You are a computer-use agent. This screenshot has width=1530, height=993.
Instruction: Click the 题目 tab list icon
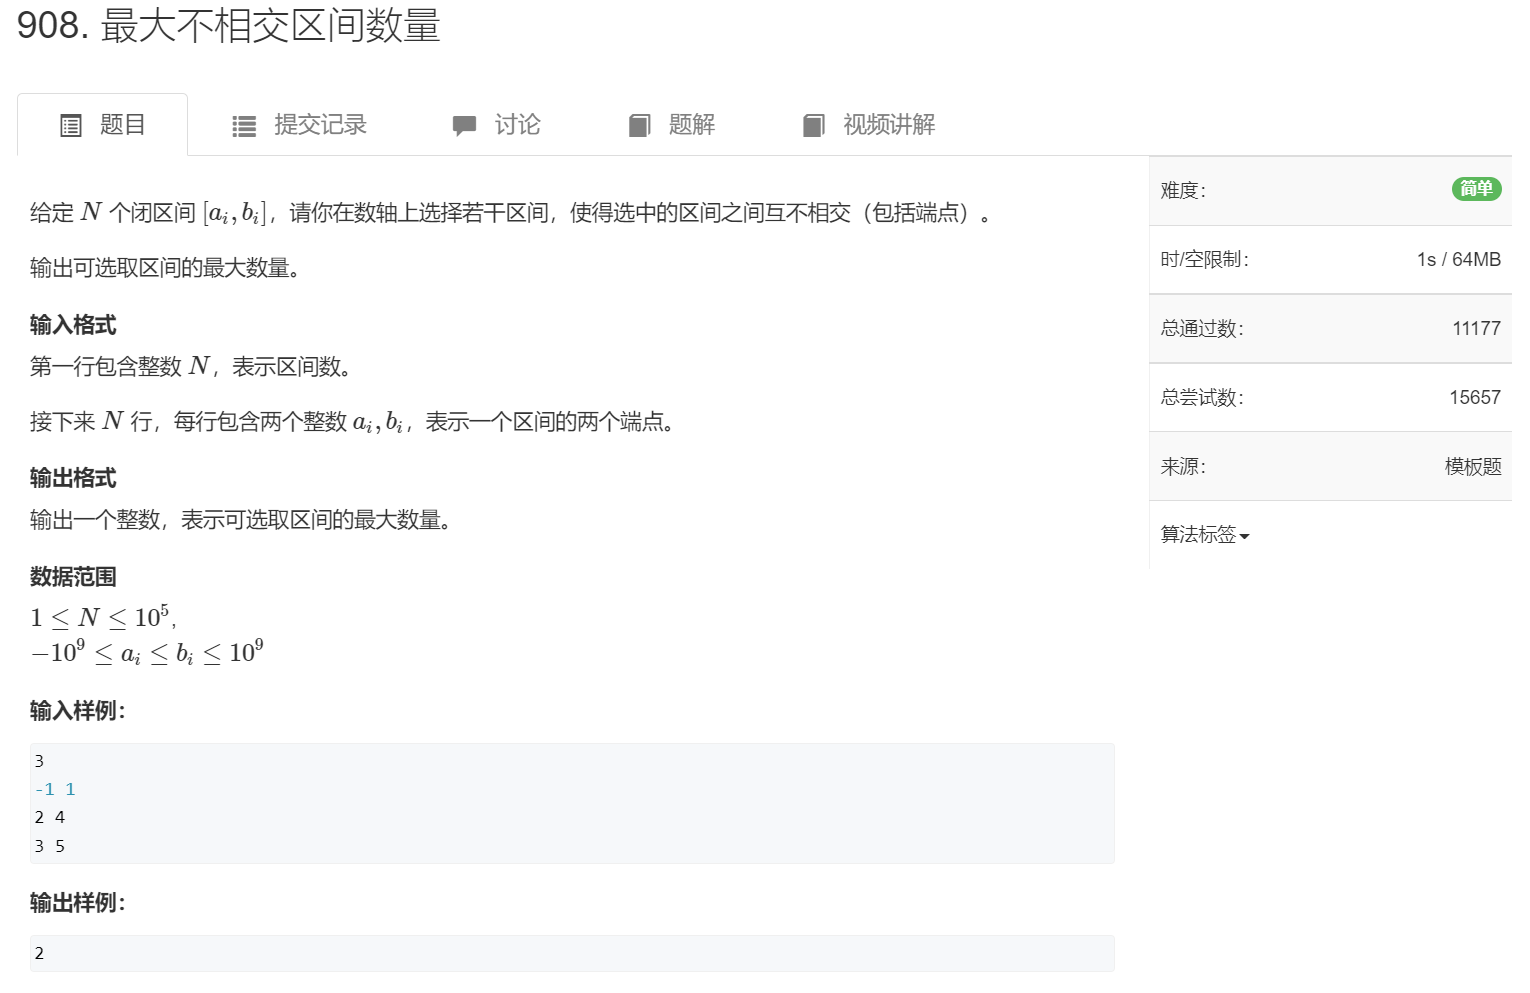(71, 125)
